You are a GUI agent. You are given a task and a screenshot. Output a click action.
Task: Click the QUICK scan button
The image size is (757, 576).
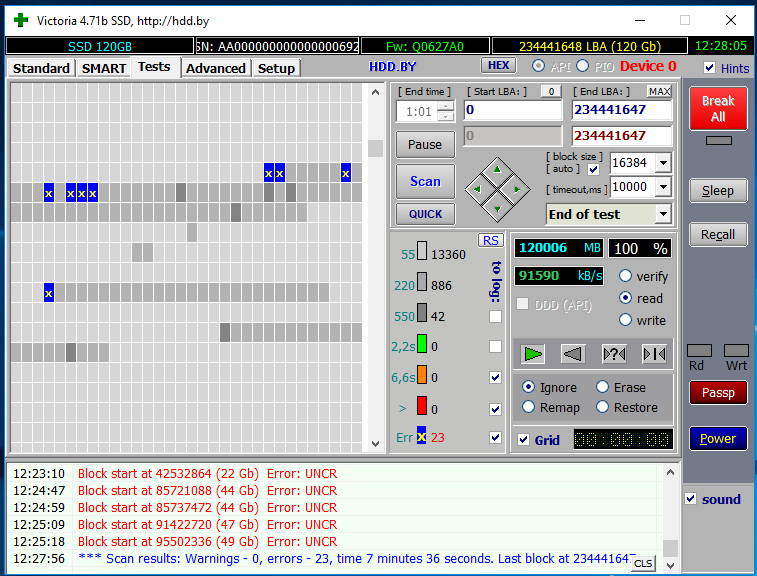(425, 214)
